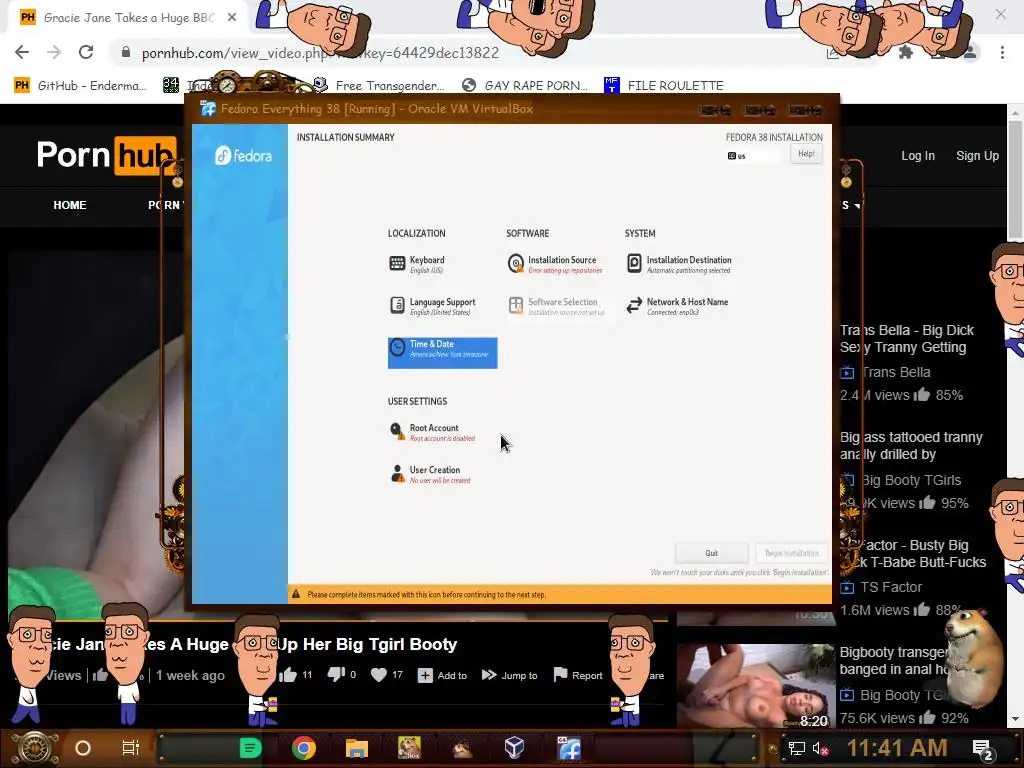
Task: Go forward in Chrome browser
Action: (x=54, y=52)
